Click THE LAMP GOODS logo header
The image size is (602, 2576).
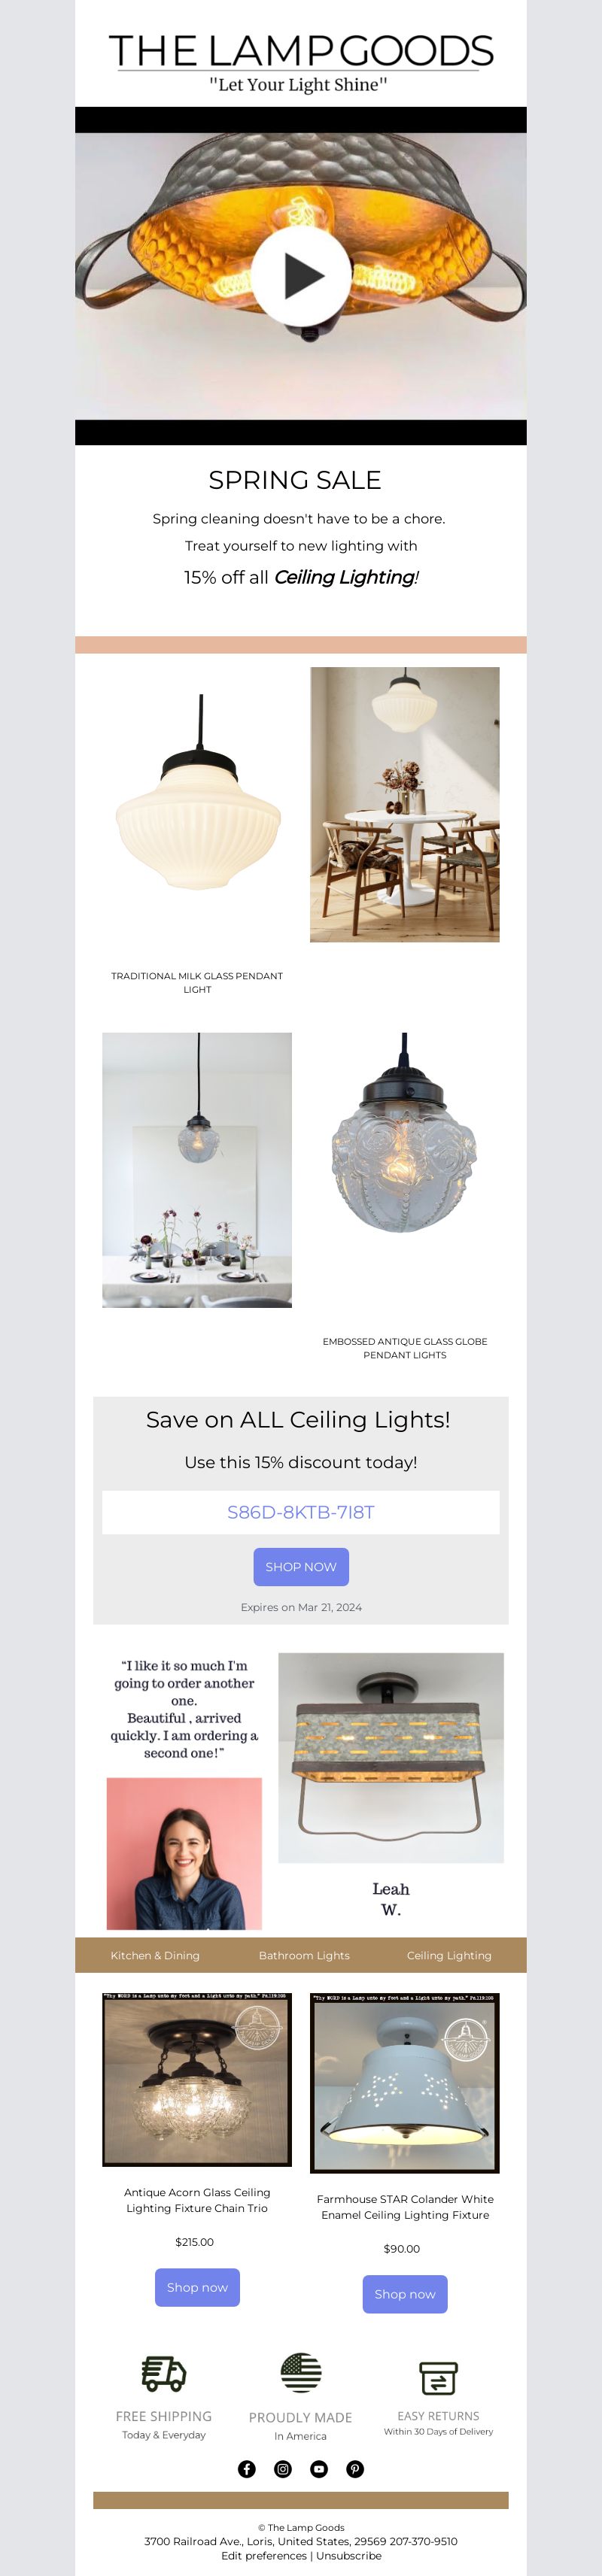301,62
